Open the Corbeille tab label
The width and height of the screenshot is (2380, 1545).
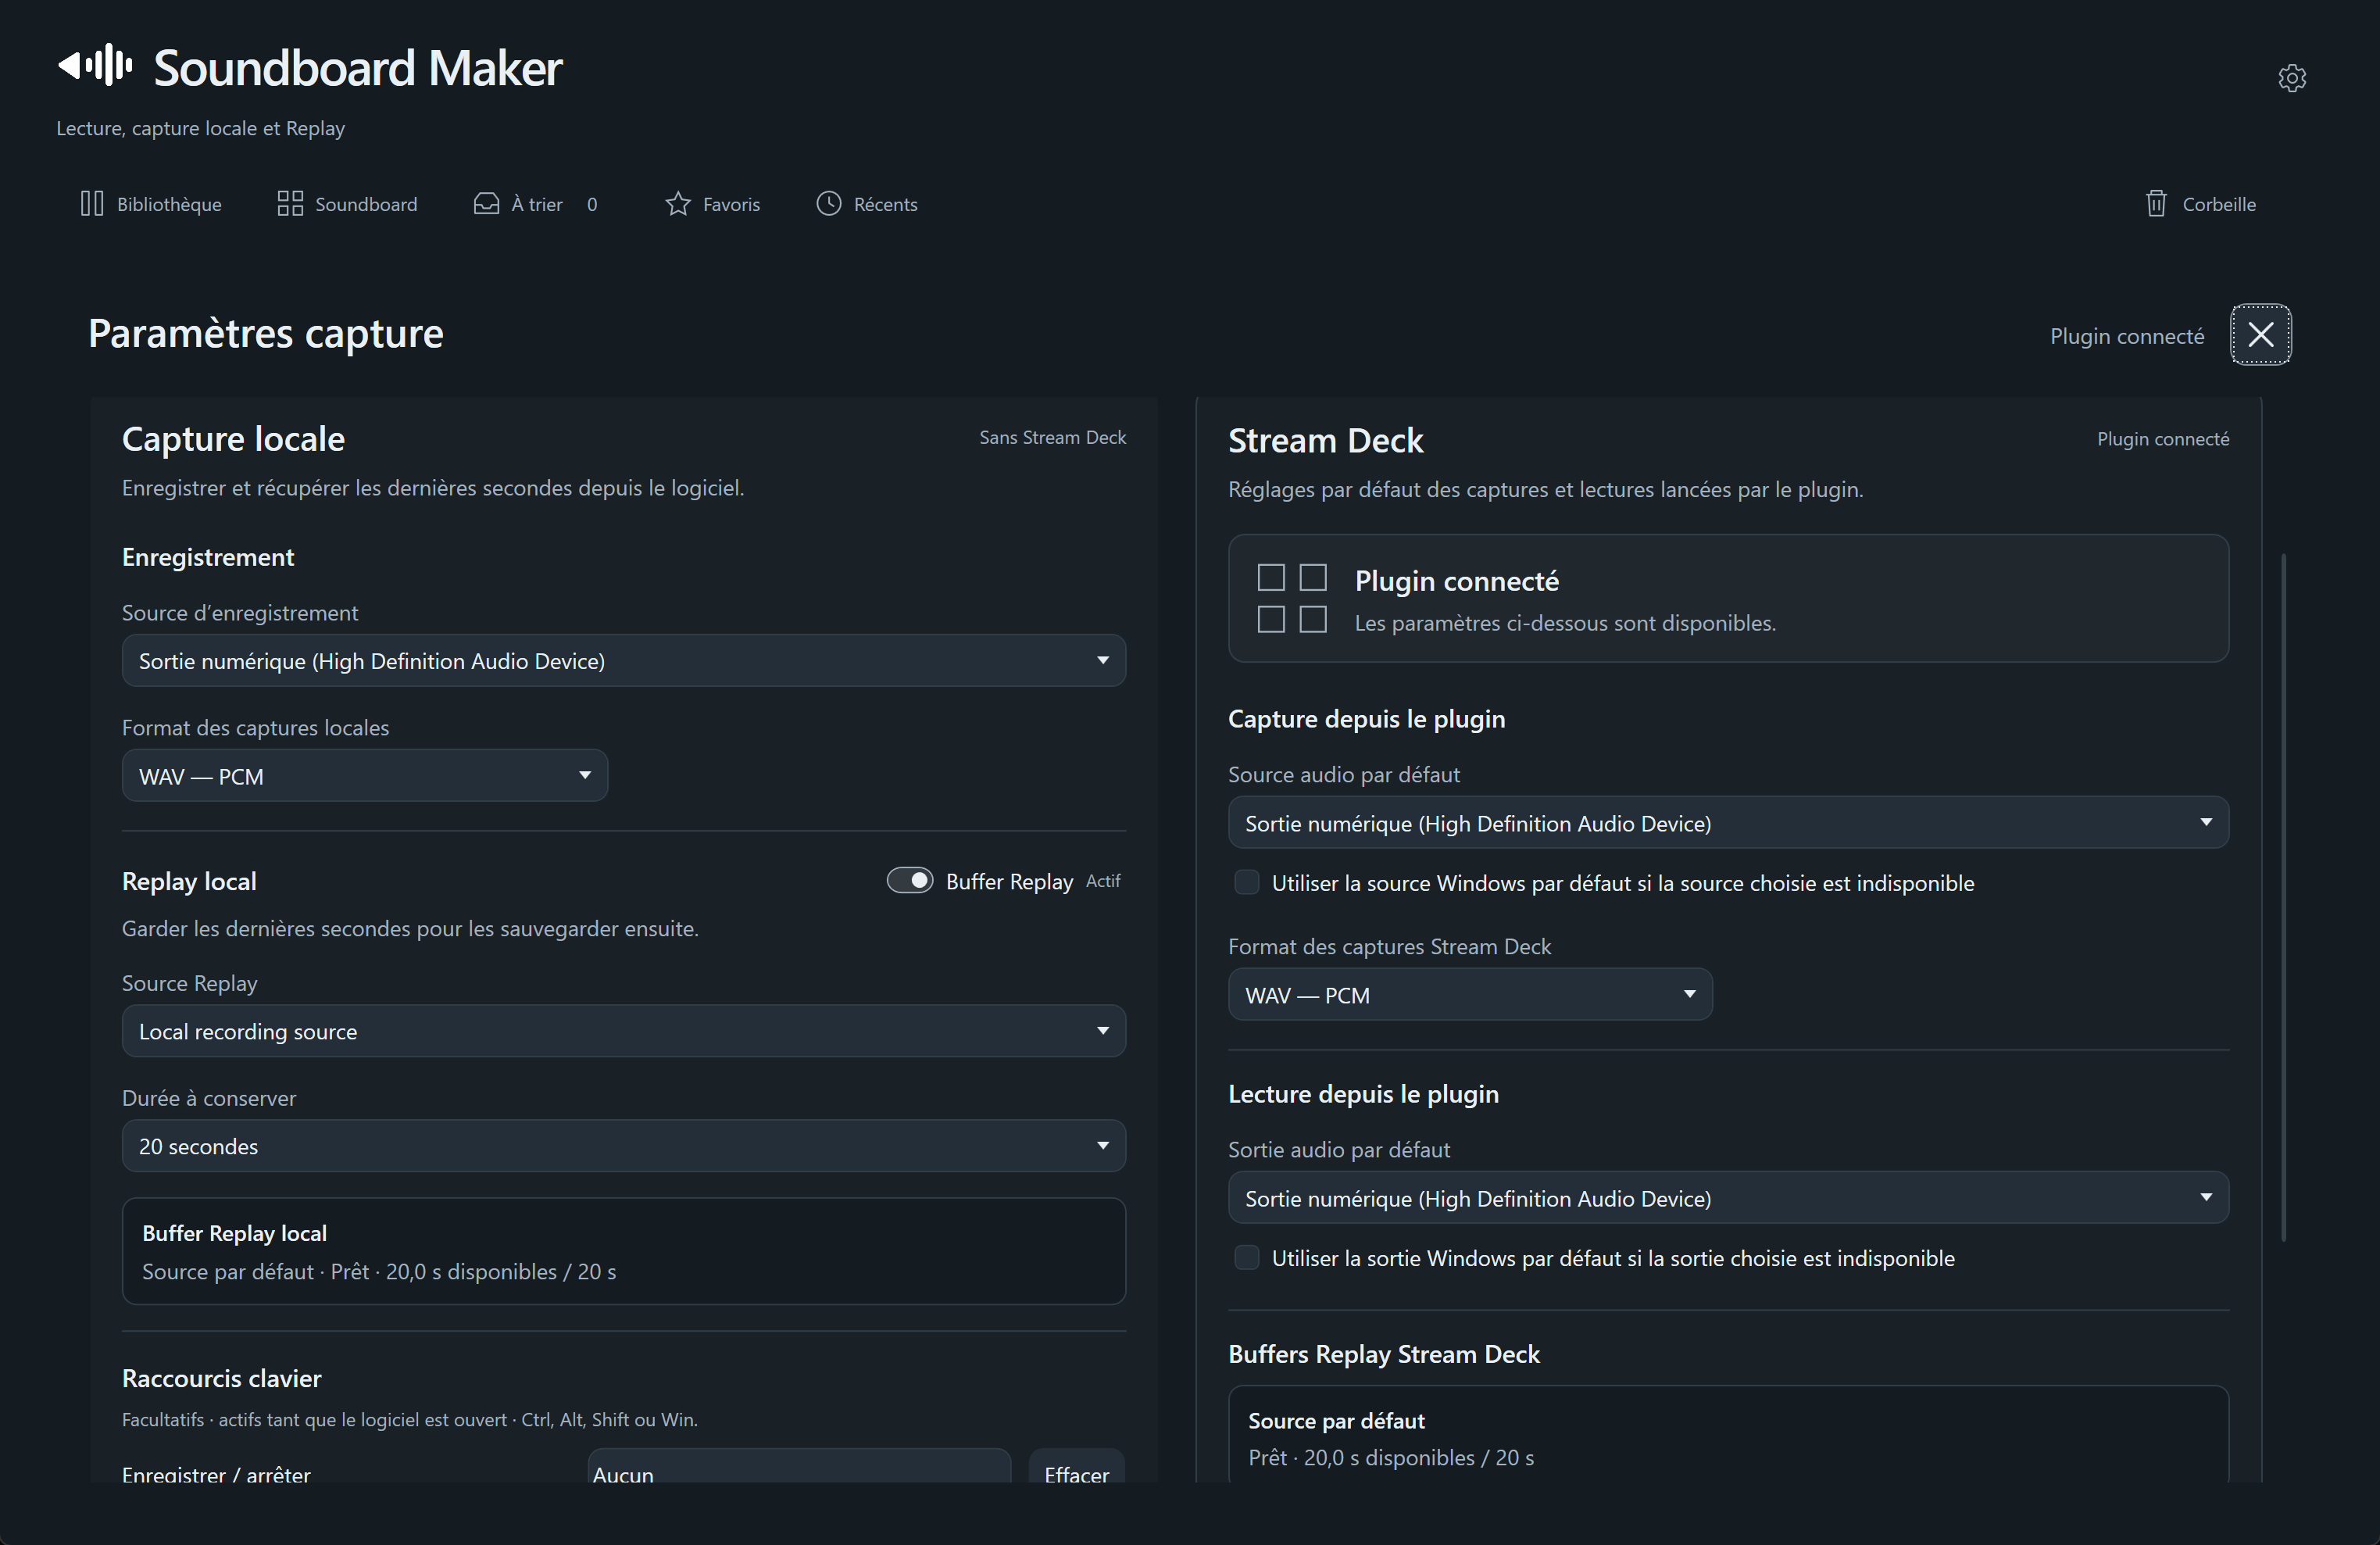point(2219,204)
